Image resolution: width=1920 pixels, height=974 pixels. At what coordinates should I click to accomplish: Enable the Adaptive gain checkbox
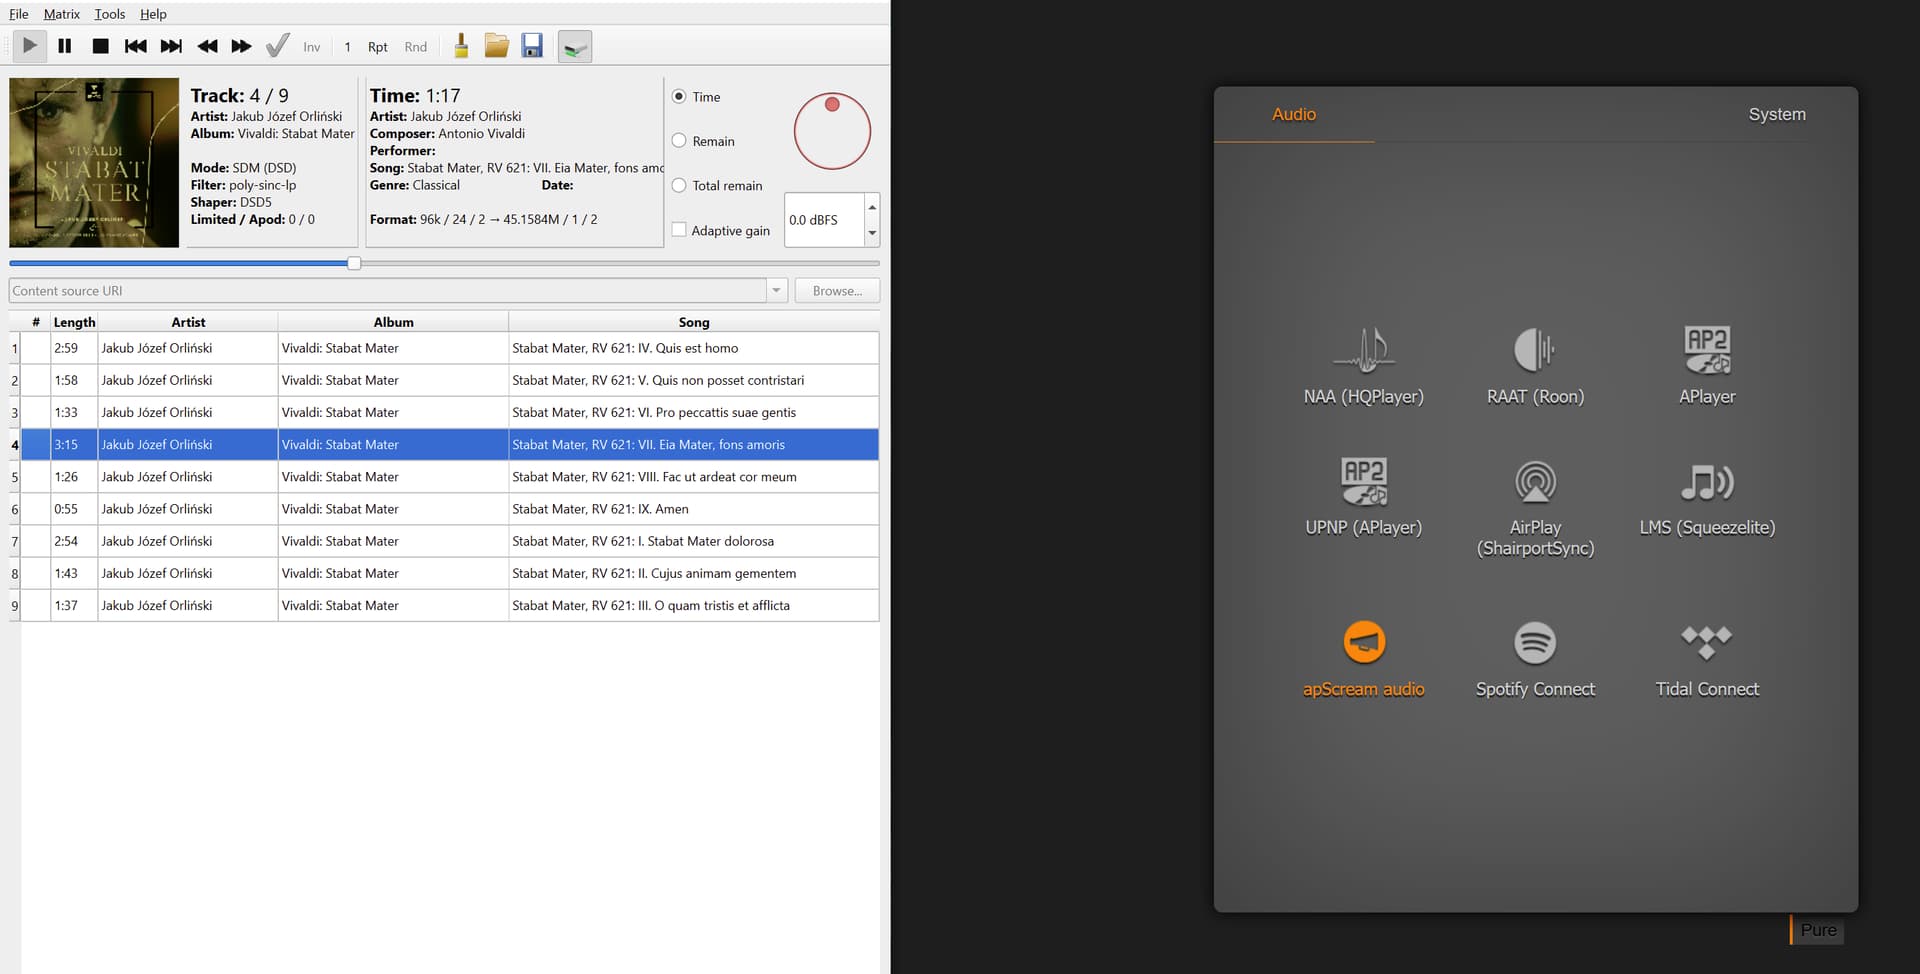pos(680,230)
